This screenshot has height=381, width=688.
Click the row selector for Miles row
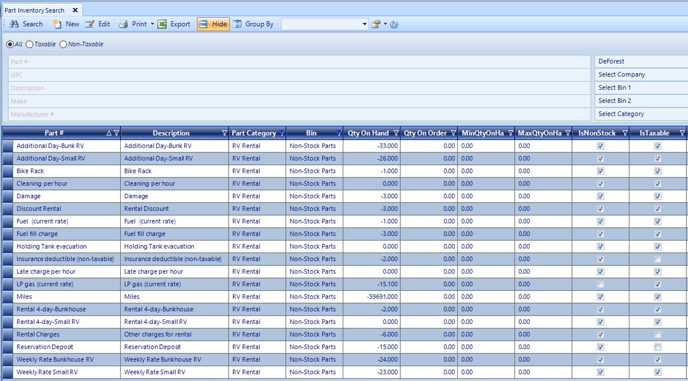click(7, 297)
